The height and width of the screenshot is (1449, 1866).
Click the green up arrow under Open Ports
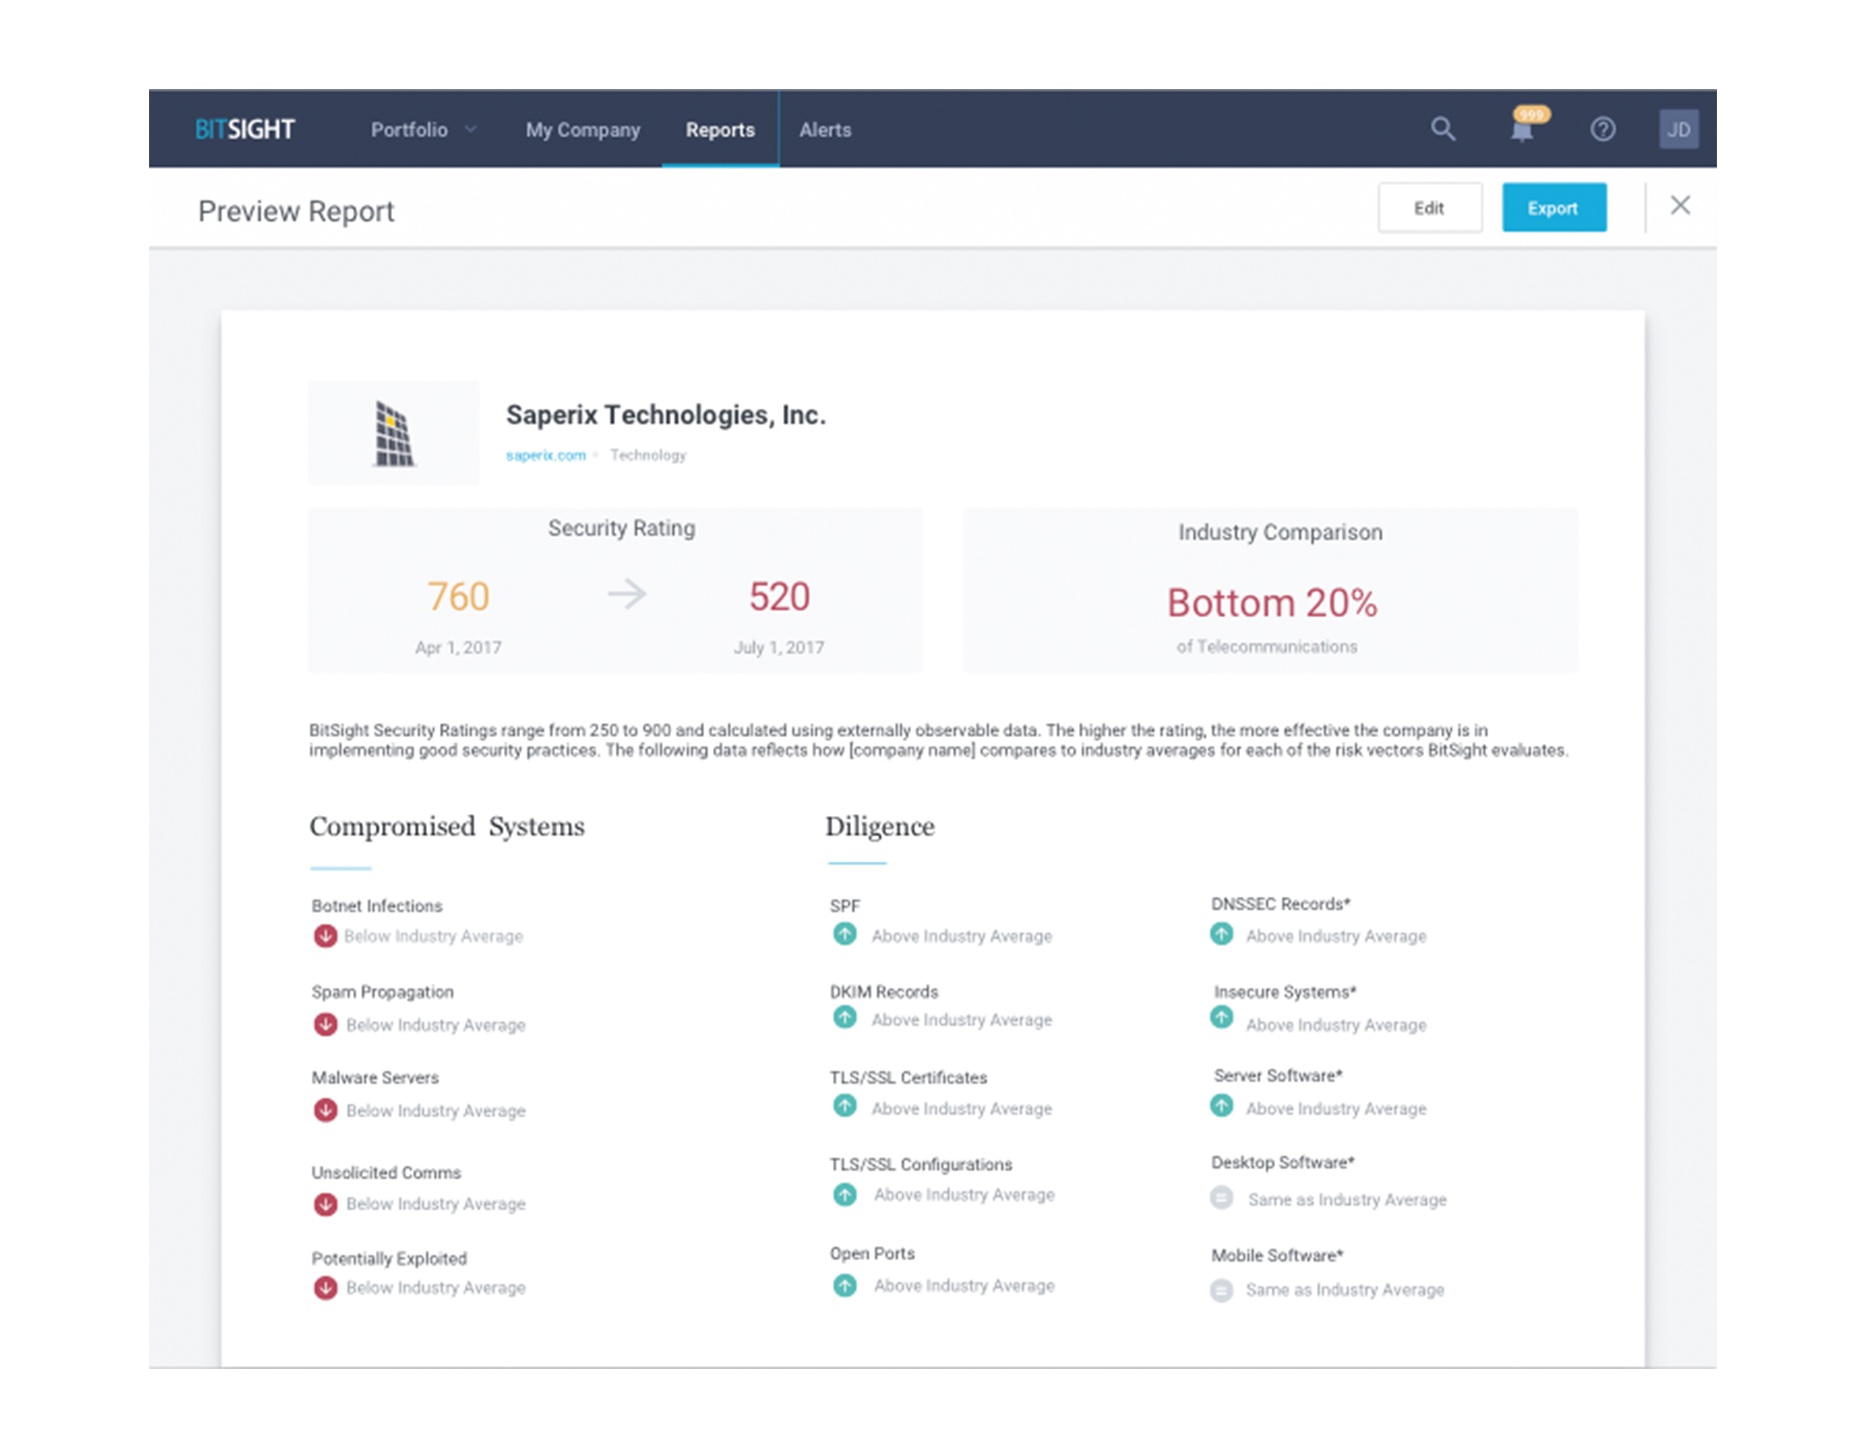click(x=845, y=1286)
